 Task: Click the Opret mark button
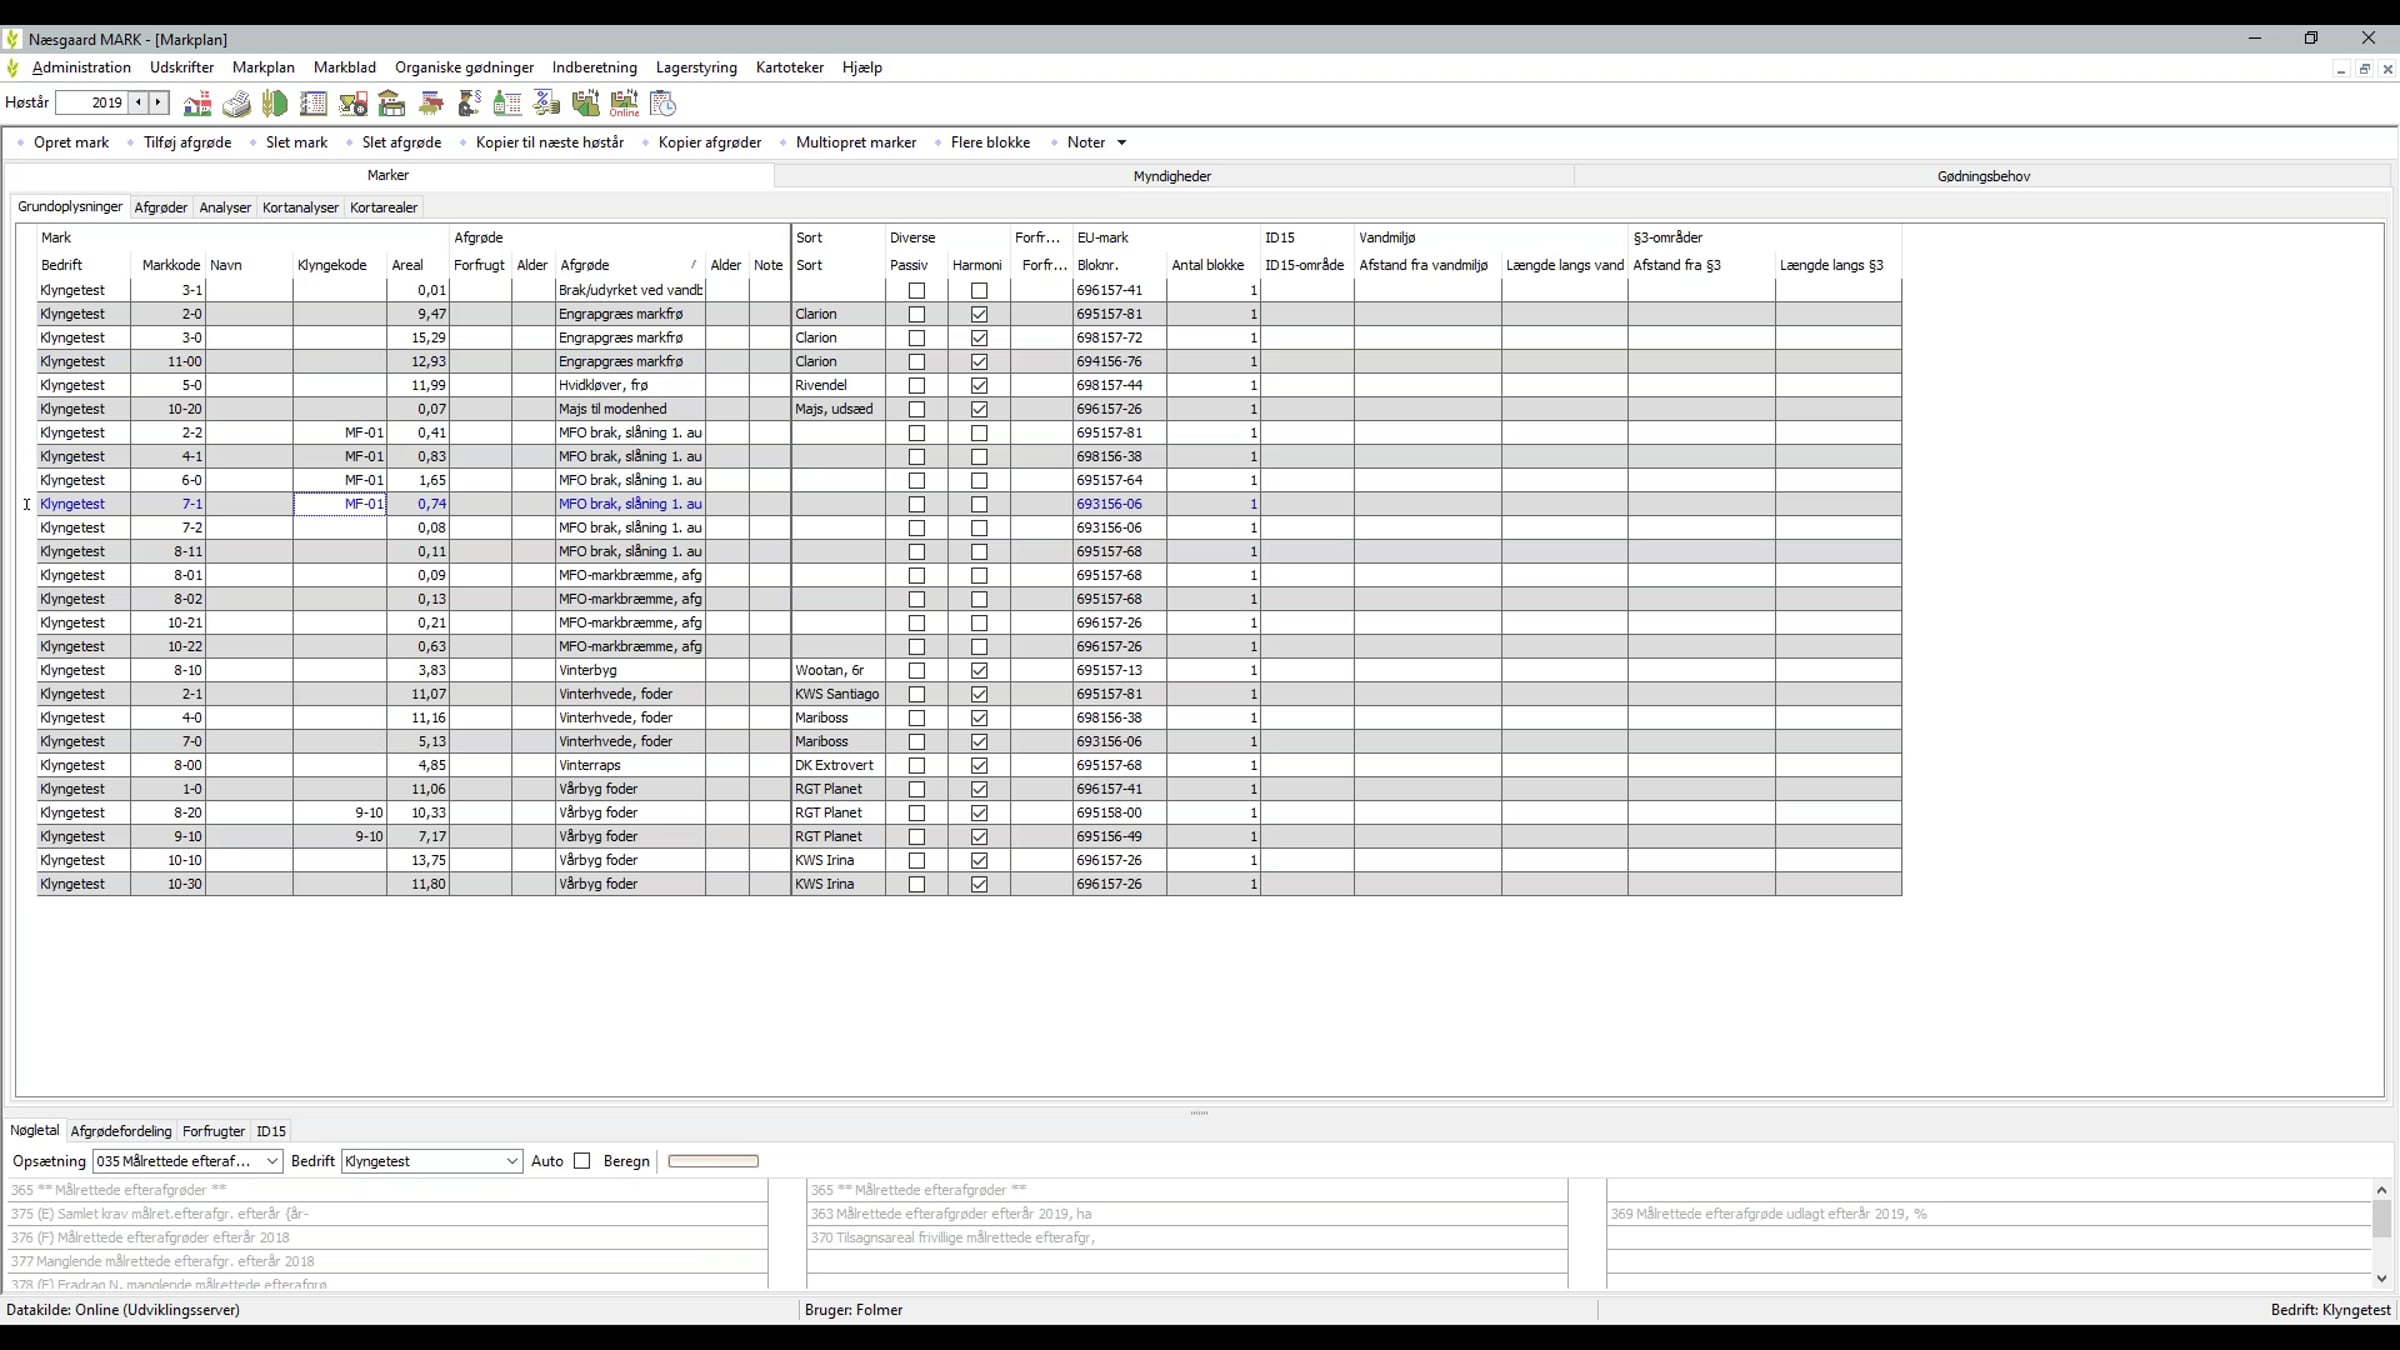(71, 143)
